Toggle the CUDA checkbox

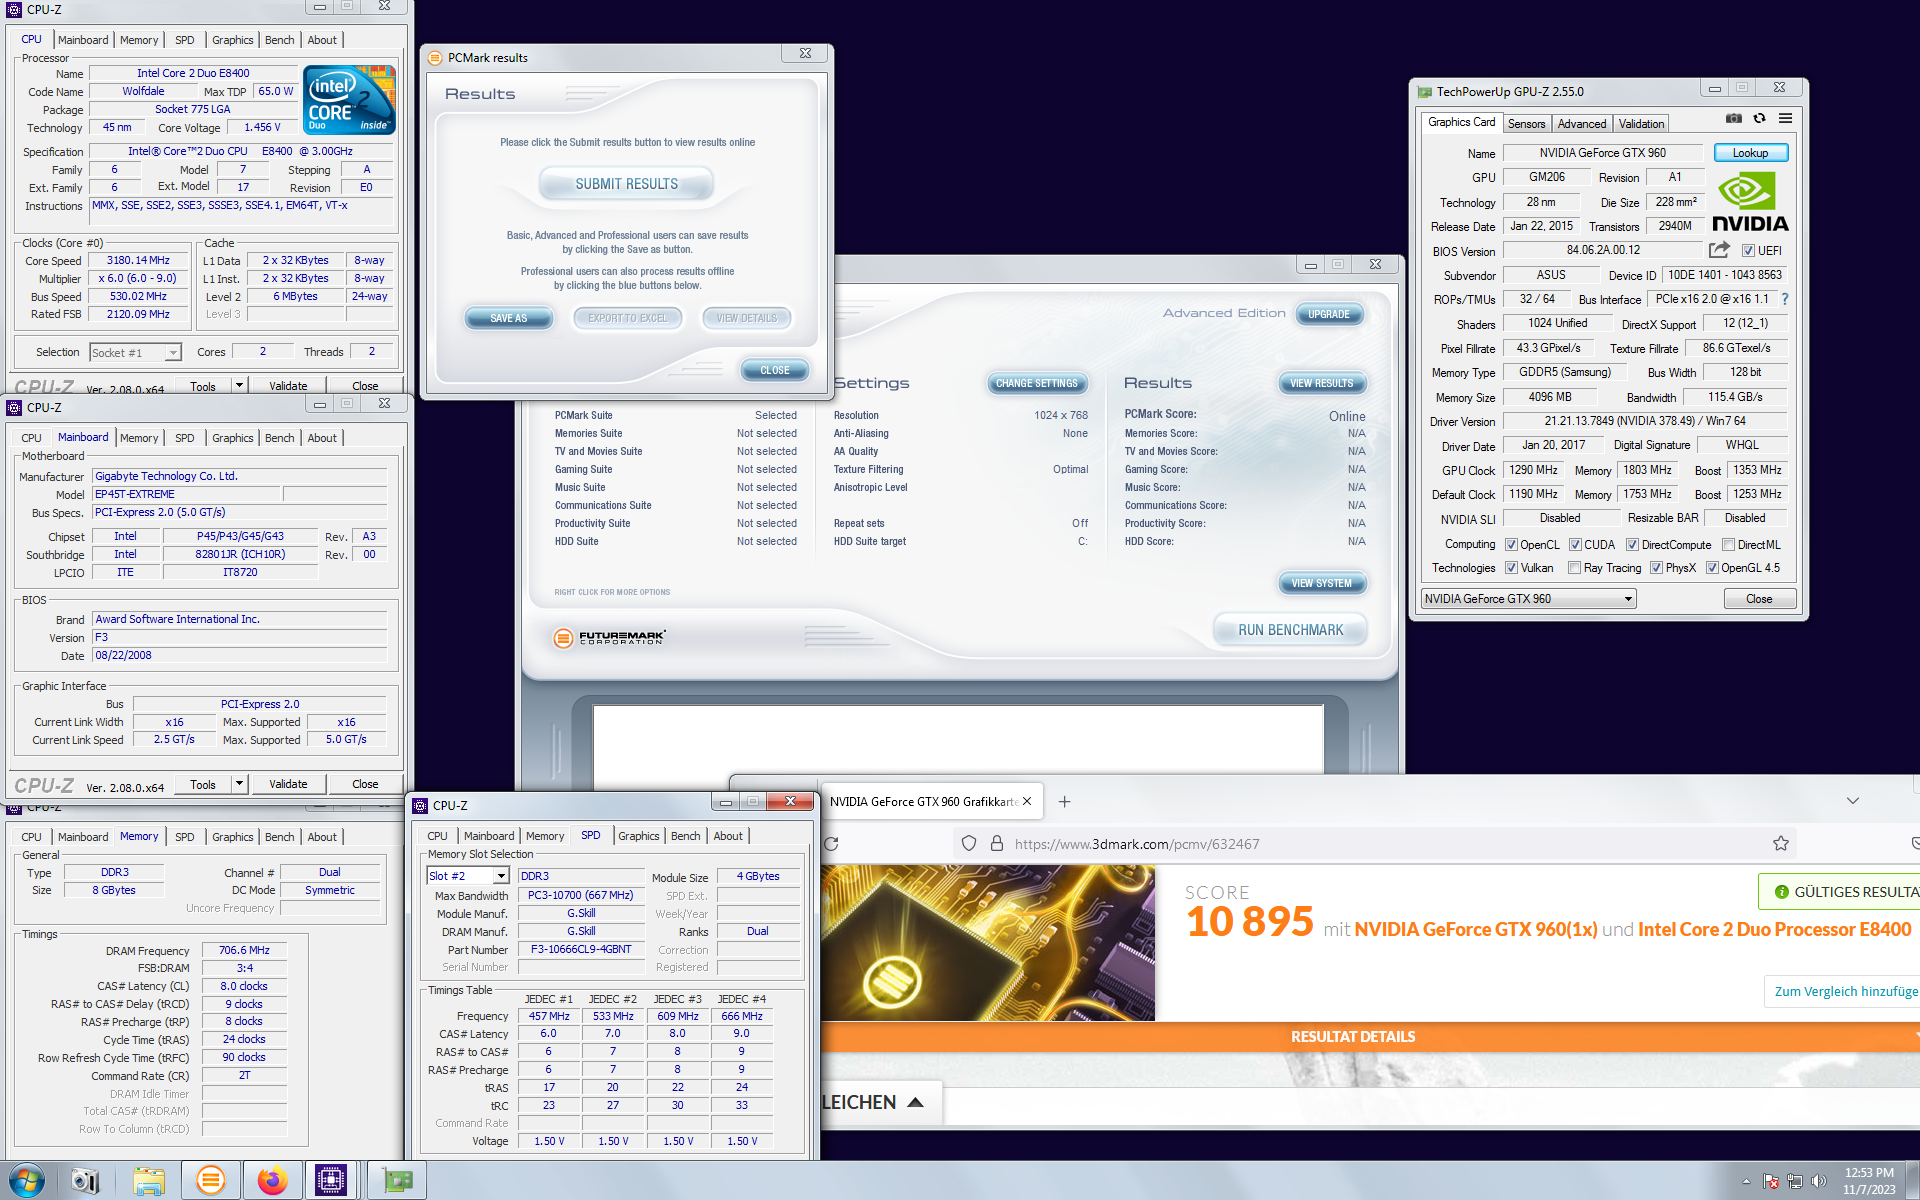click(x=1575, y=545)
